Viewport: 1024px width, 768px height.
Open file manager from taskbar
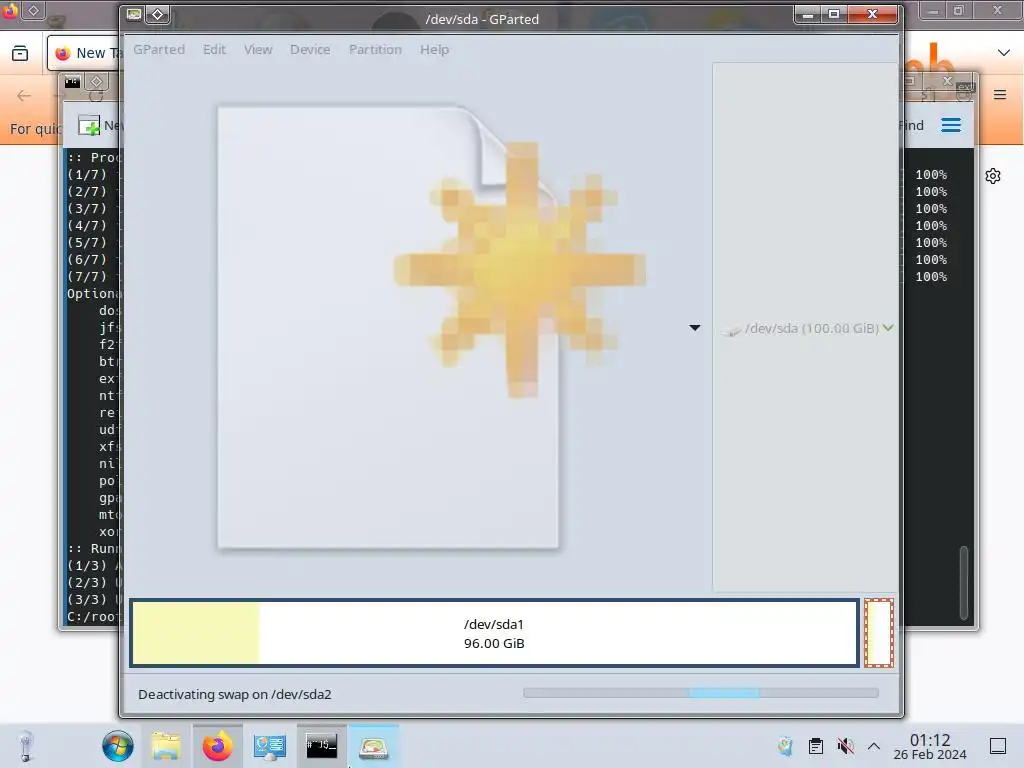167,746
